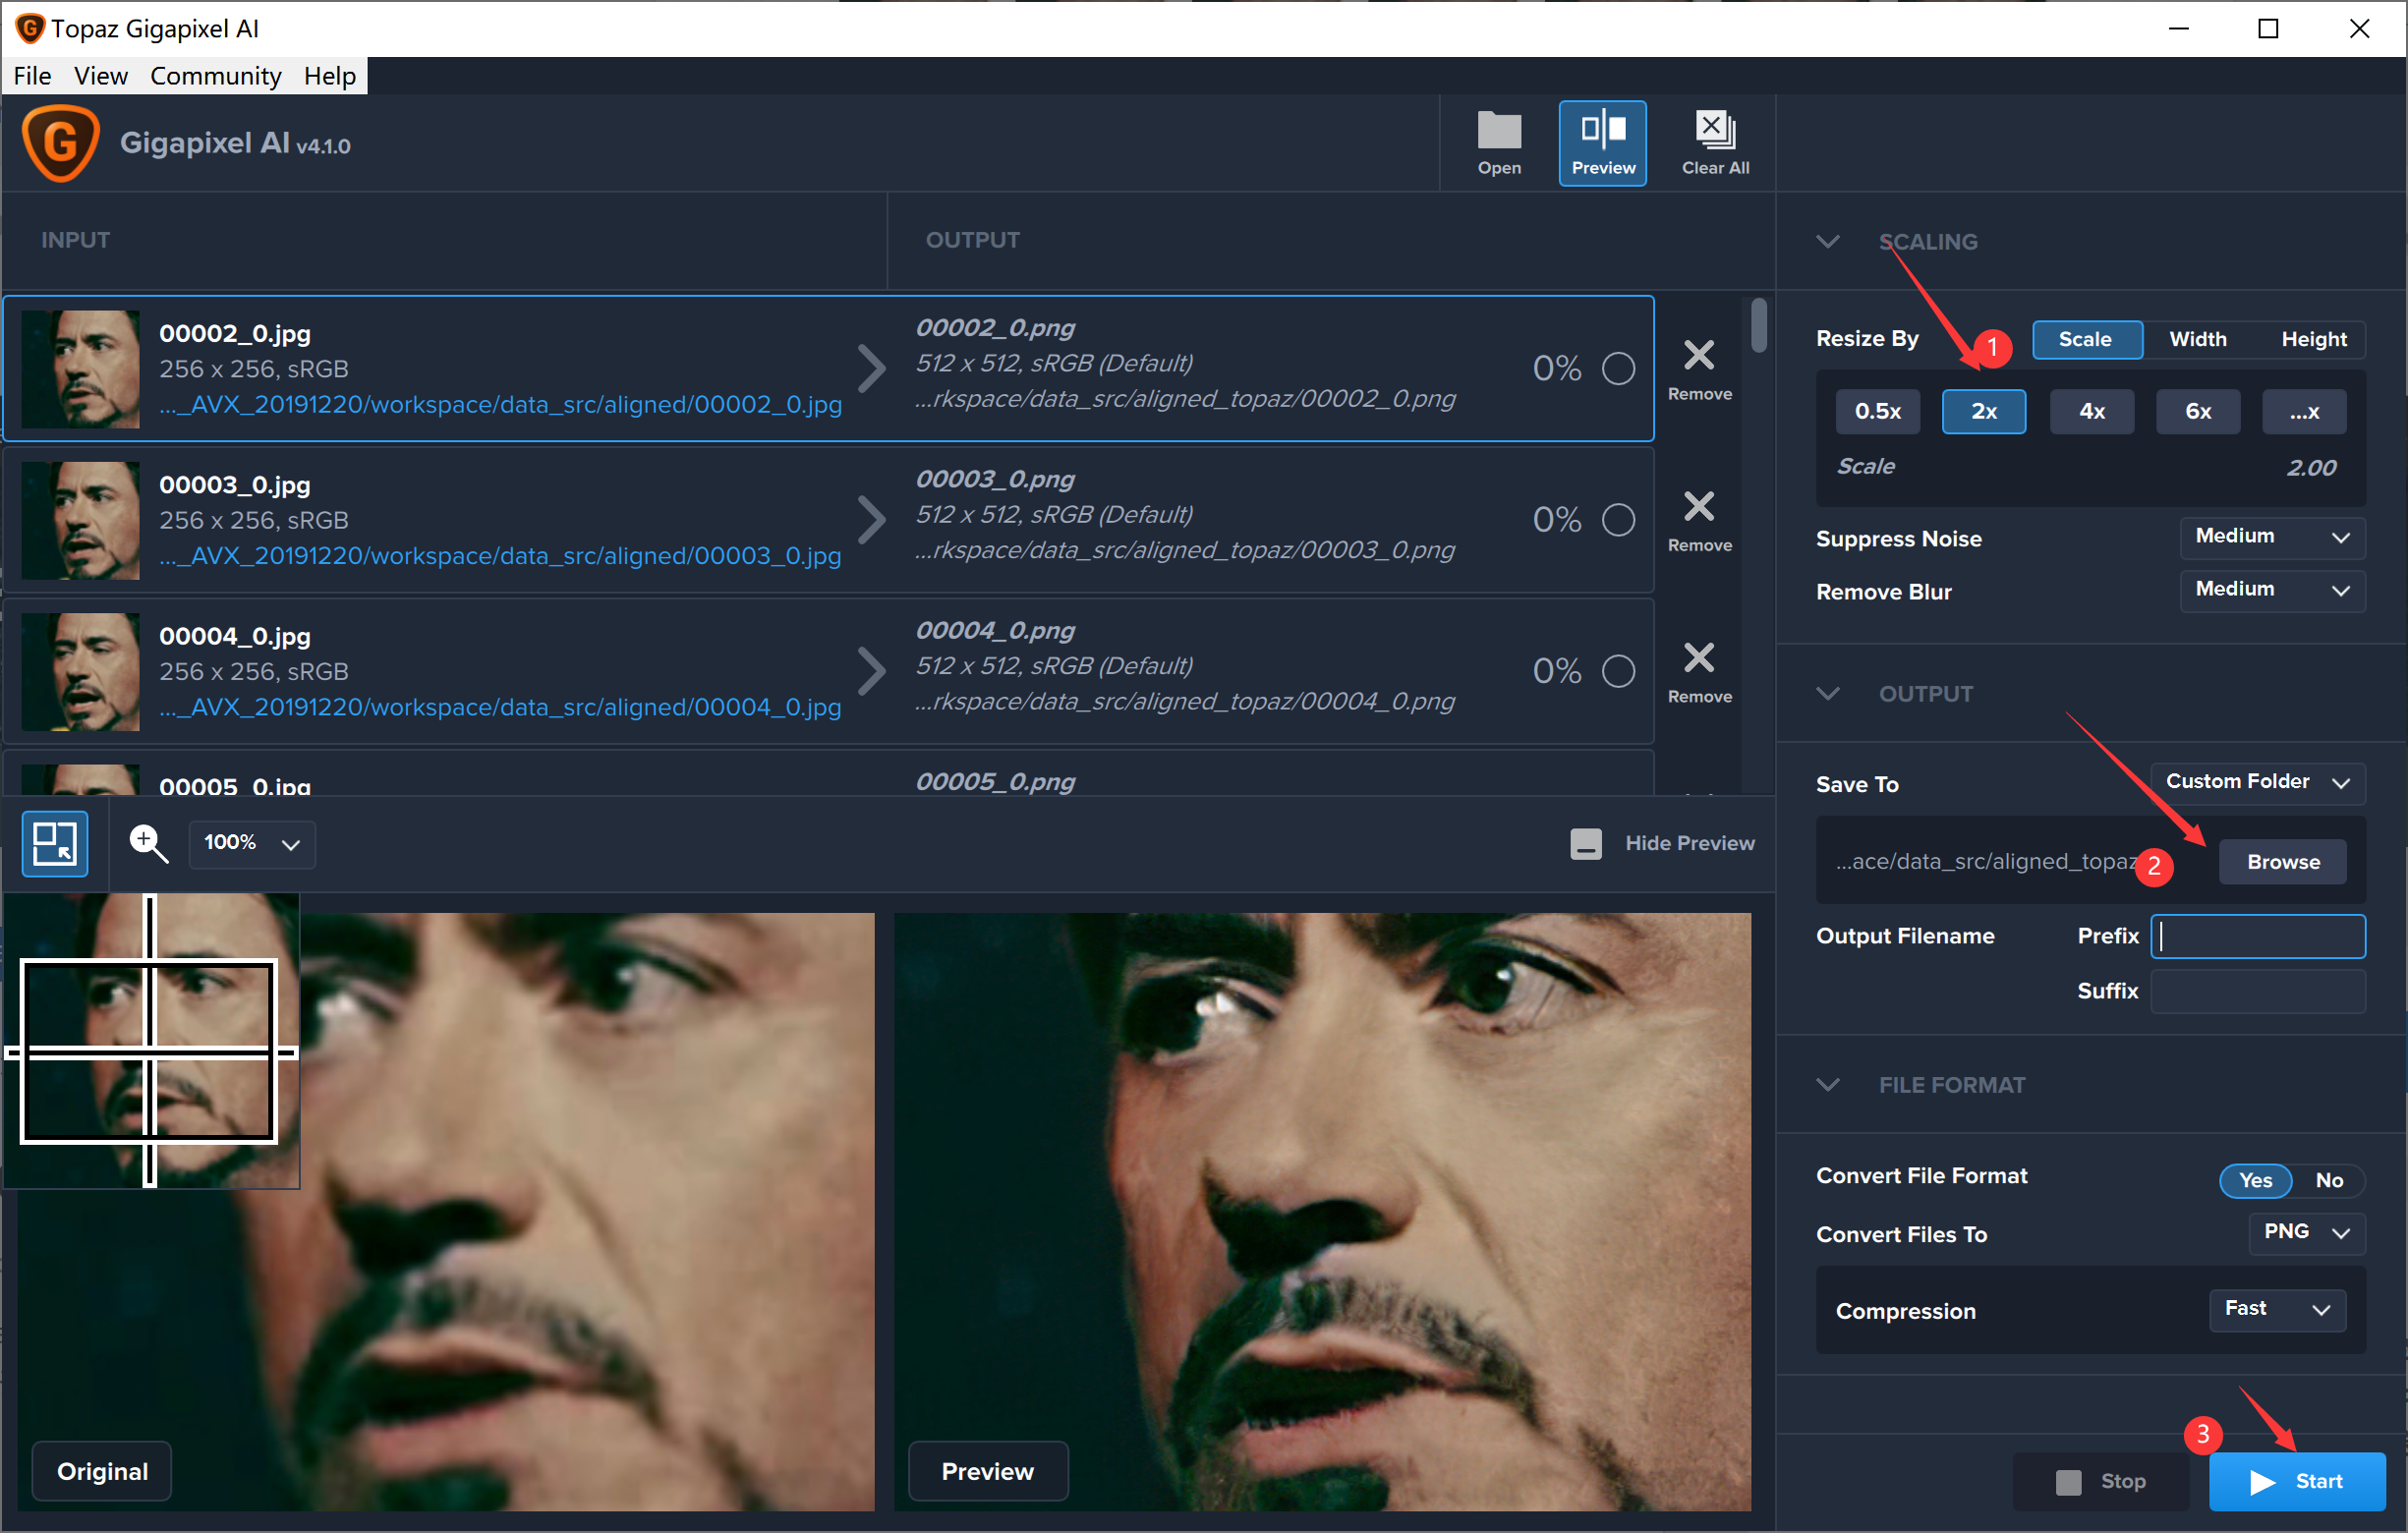The height and width of the screenshot is (1533, 2408).
Task: Collapse the FILE FORMAT section
Action: coord(1827,1084)
